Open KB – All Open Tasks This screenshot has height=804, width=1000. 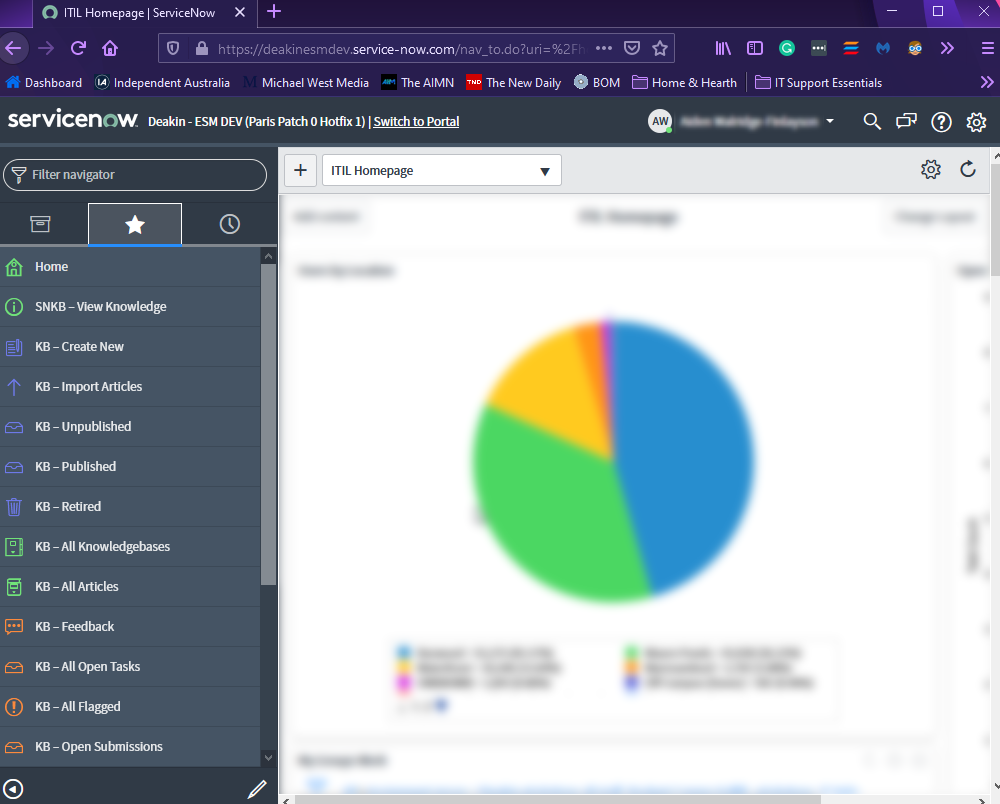130,667
